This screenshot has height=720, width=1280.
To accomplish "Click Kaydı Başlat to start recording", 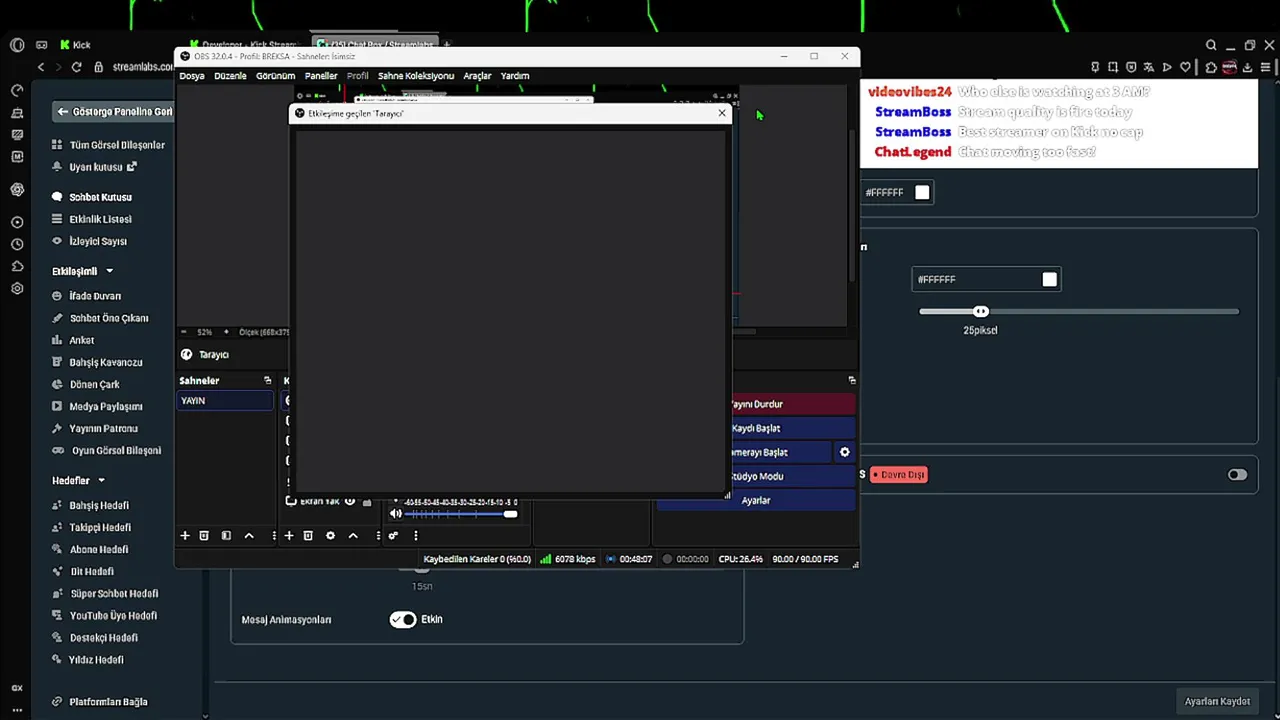I will [x=794, y=428].
